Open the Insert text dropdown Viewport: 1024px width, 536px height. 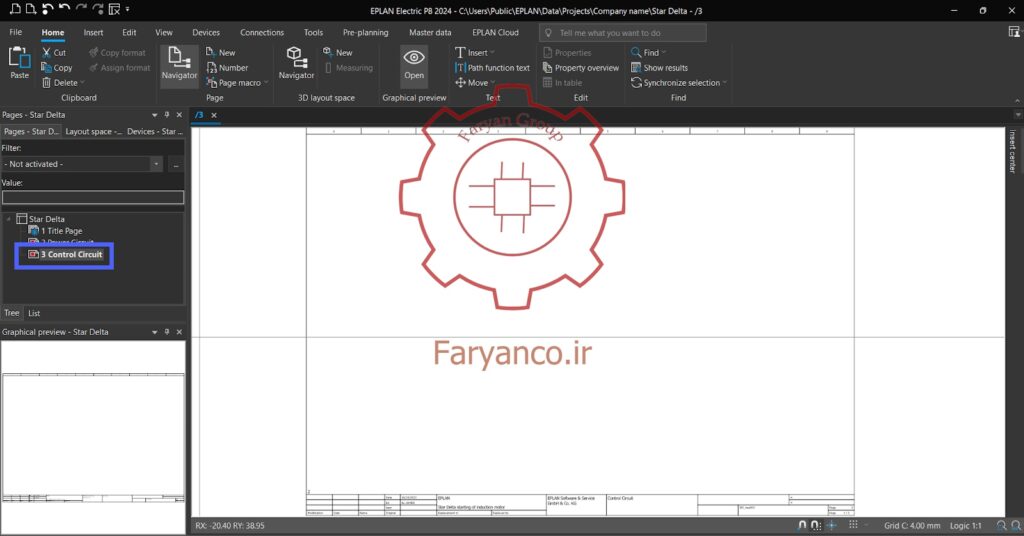[492, 52]
